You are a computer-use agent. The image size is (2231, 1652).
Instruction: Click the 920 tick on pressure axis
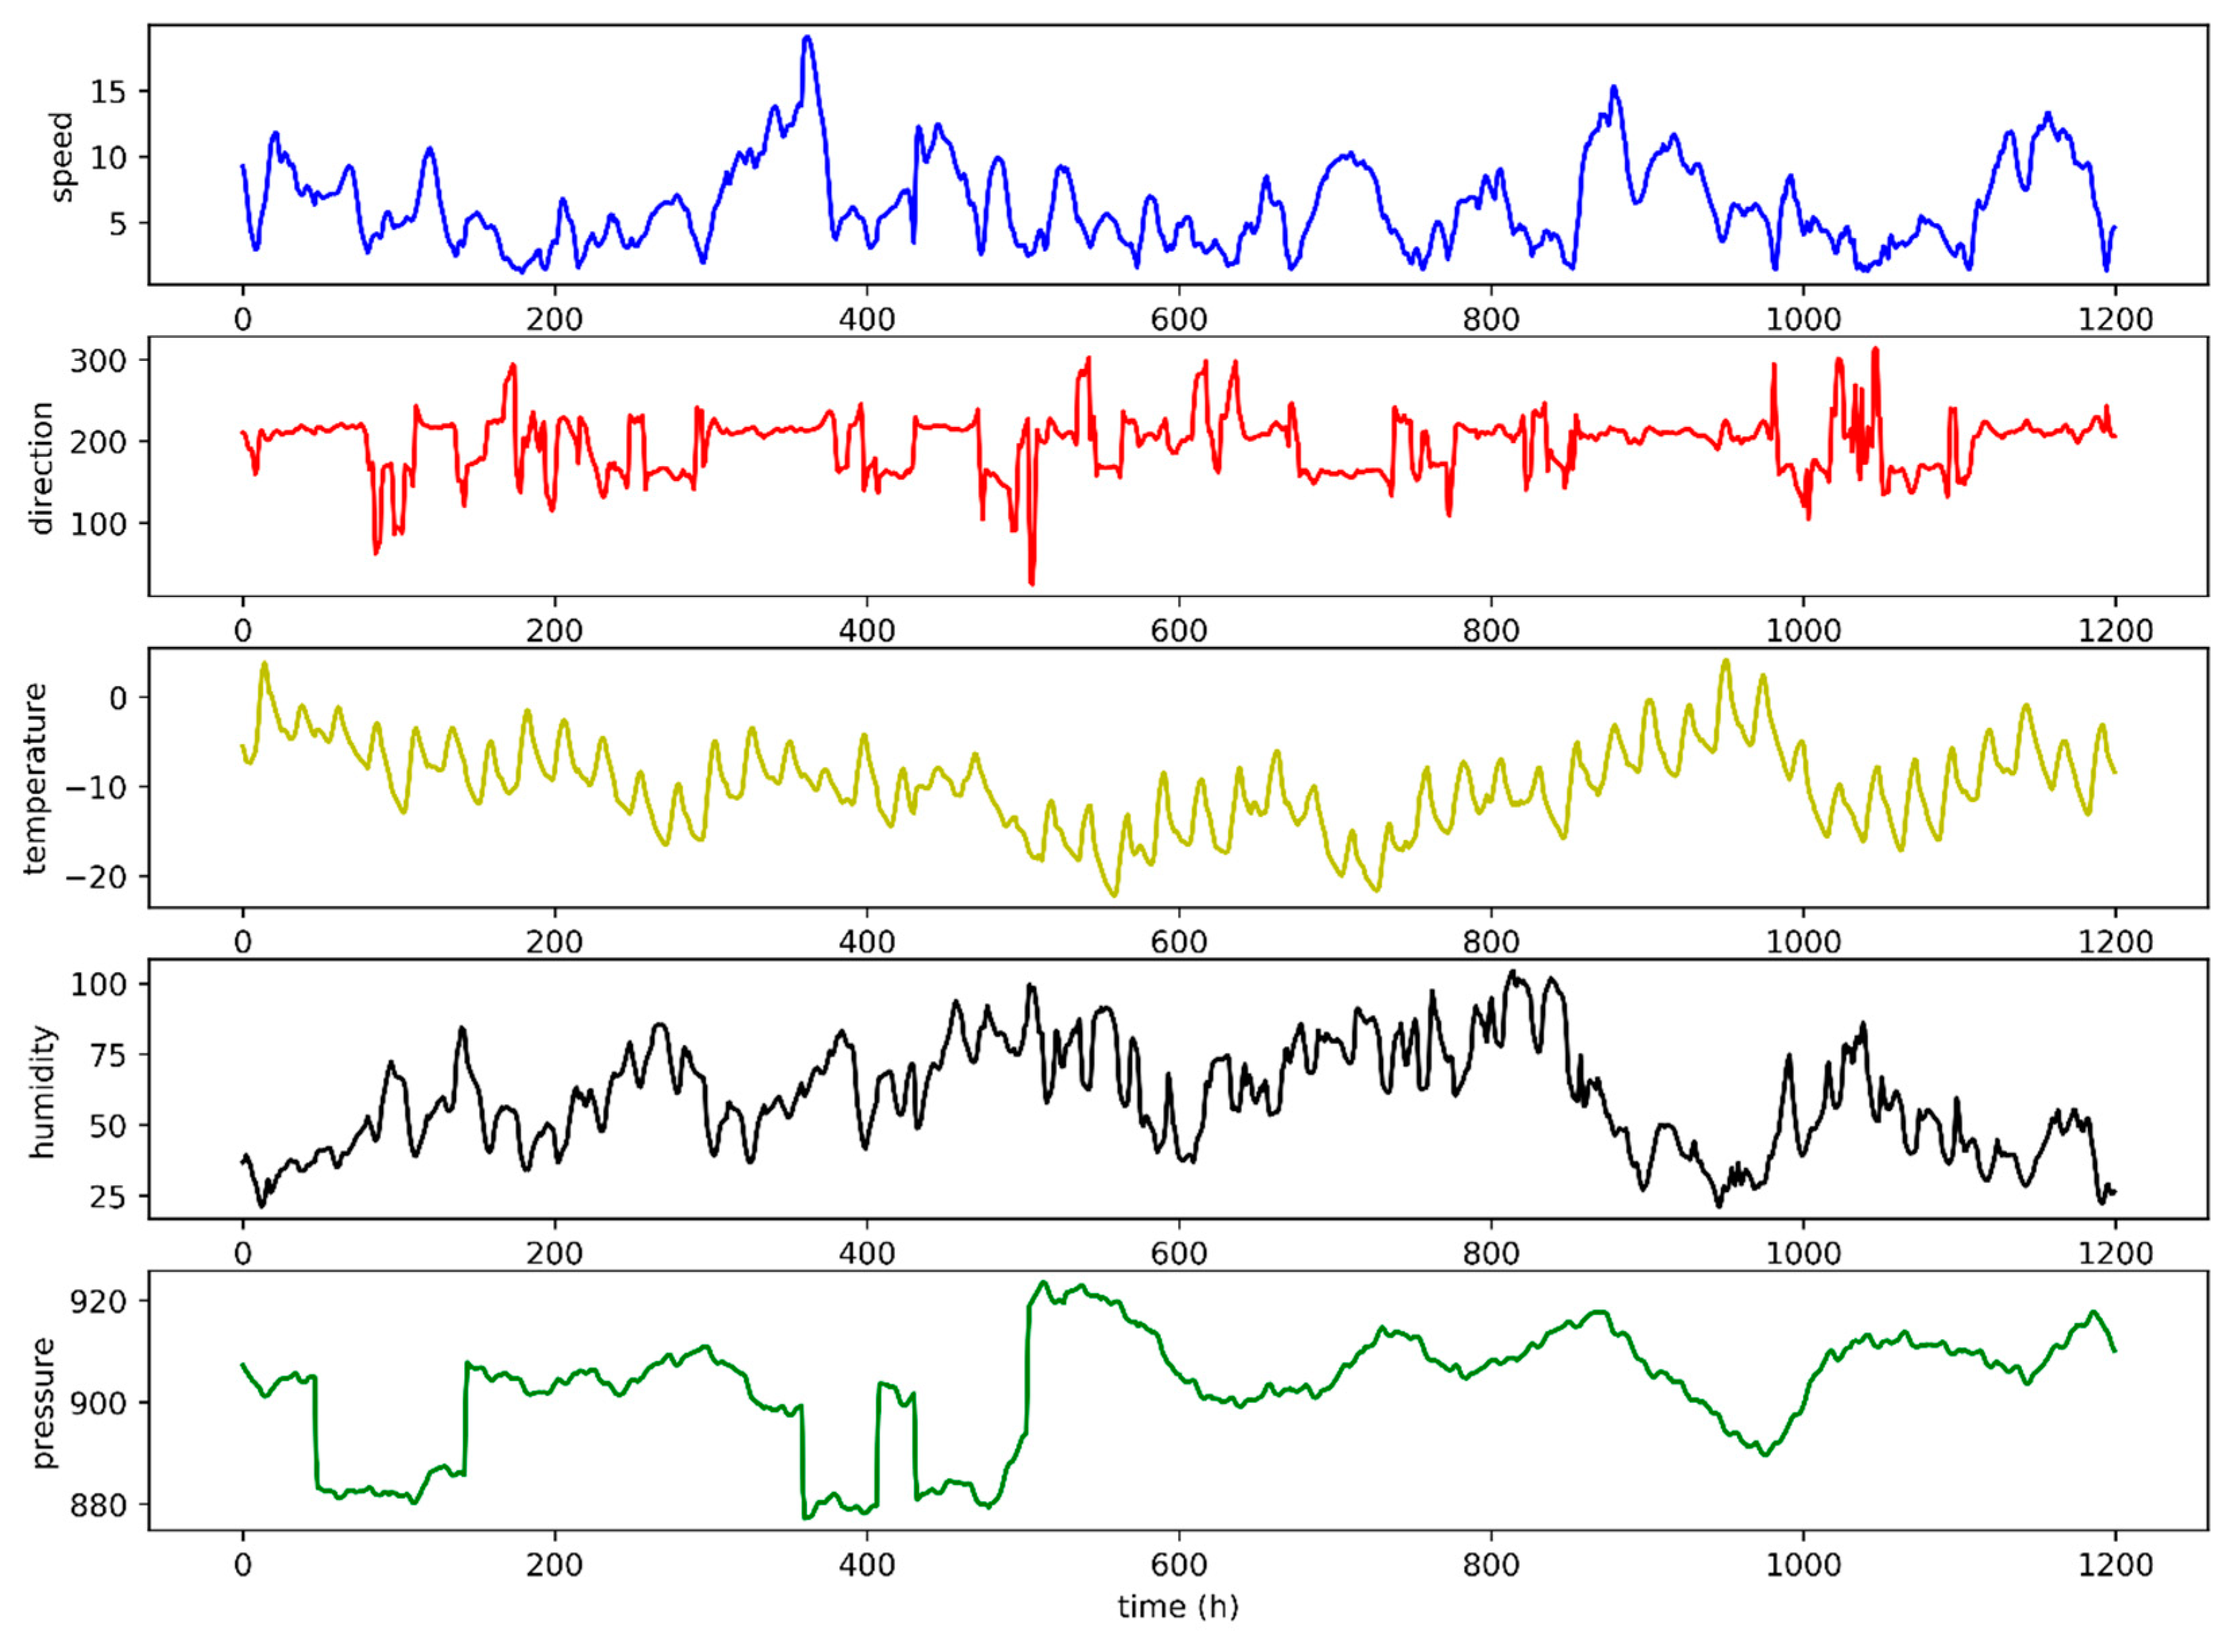click(98, 1301)
